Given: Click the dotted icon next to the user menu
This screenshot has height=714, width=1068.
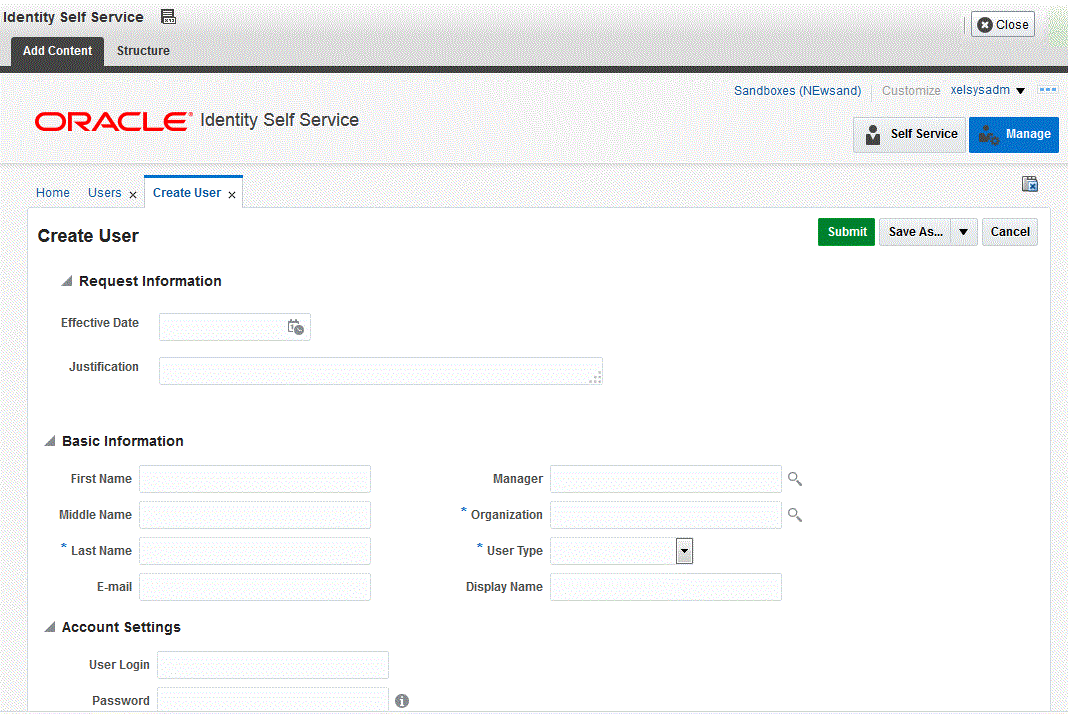Looking at the screenshot, I should 1048,90.
